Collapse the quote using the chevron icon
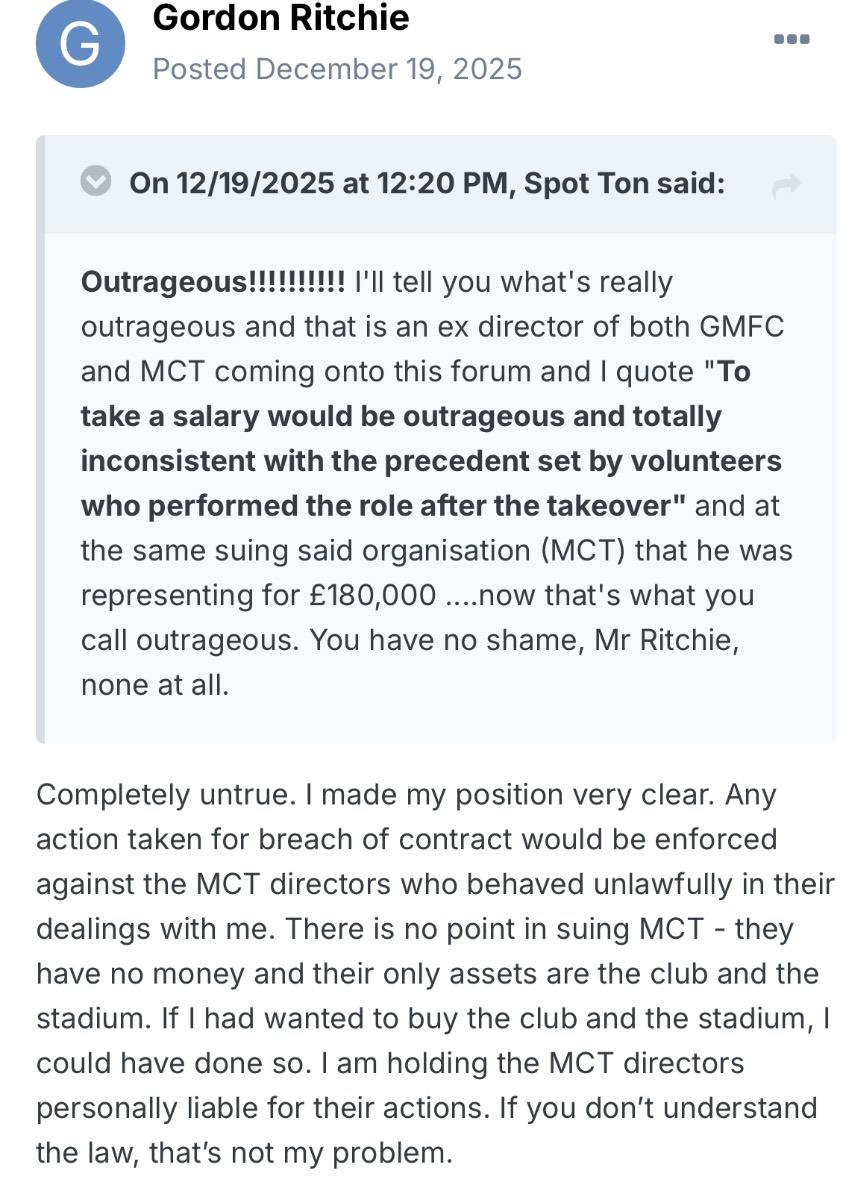The height and width of the screenshot is (1200, 843). point(96,184)
